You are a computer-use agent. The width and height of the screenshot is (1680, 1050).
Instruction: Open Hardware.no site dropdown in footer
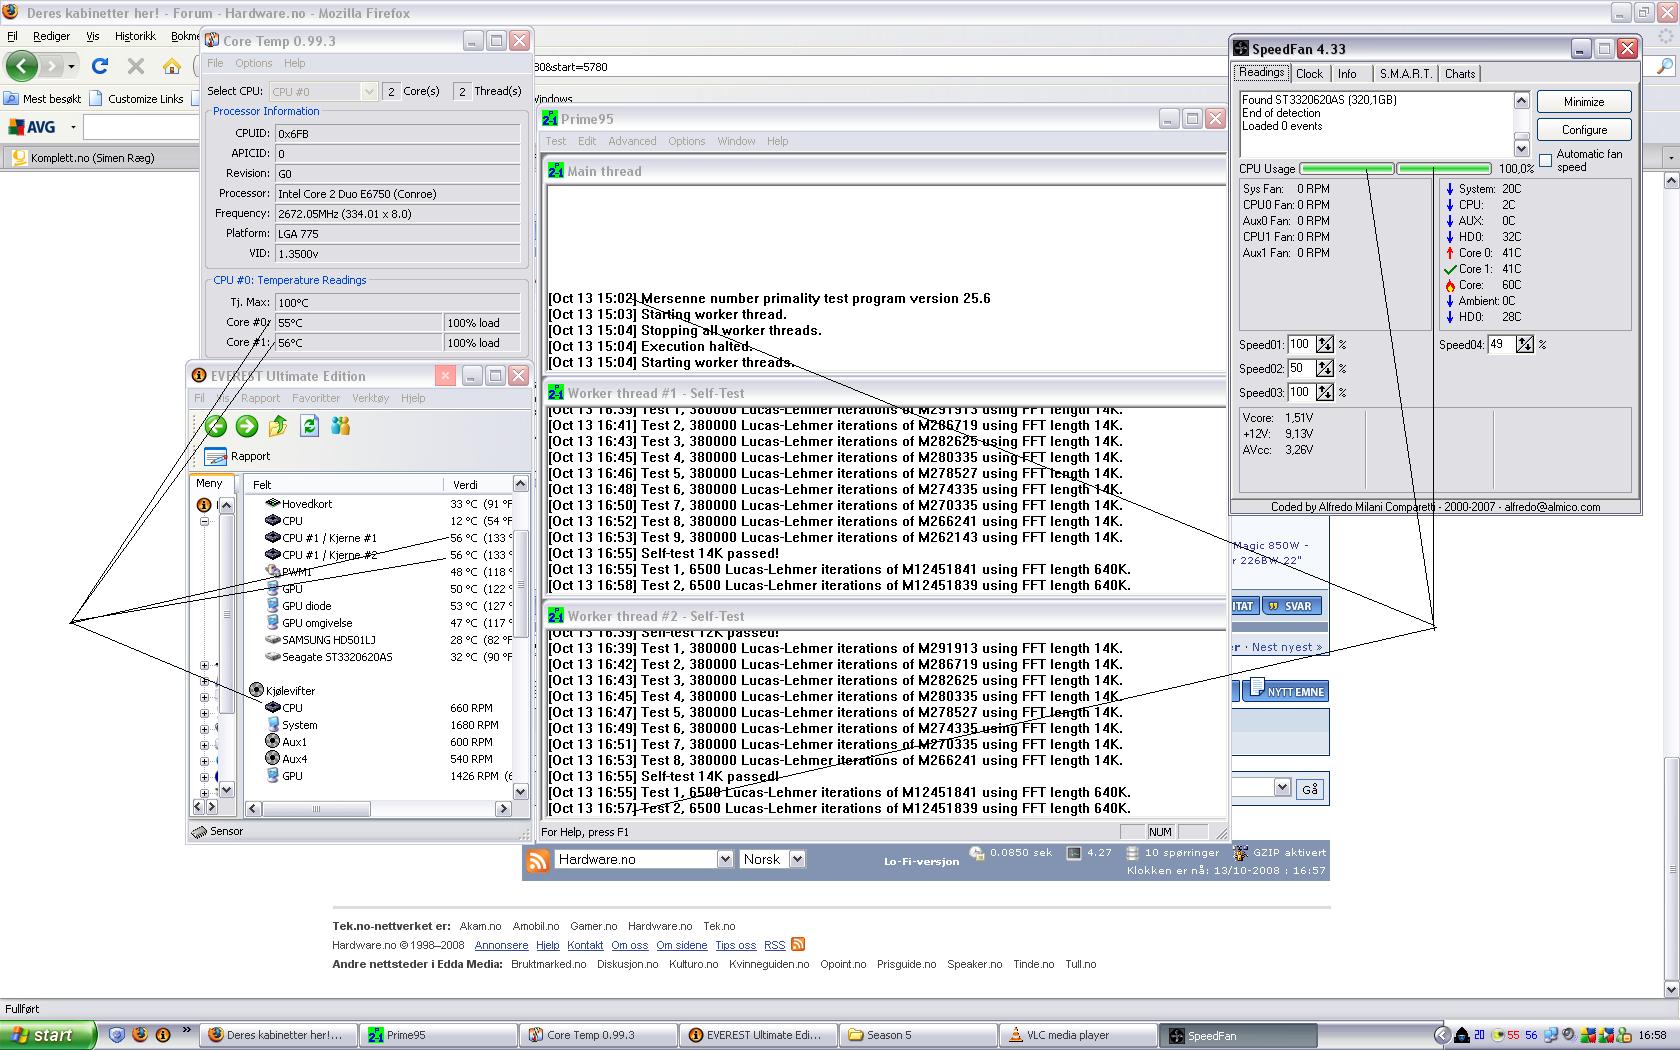point(725,859)
